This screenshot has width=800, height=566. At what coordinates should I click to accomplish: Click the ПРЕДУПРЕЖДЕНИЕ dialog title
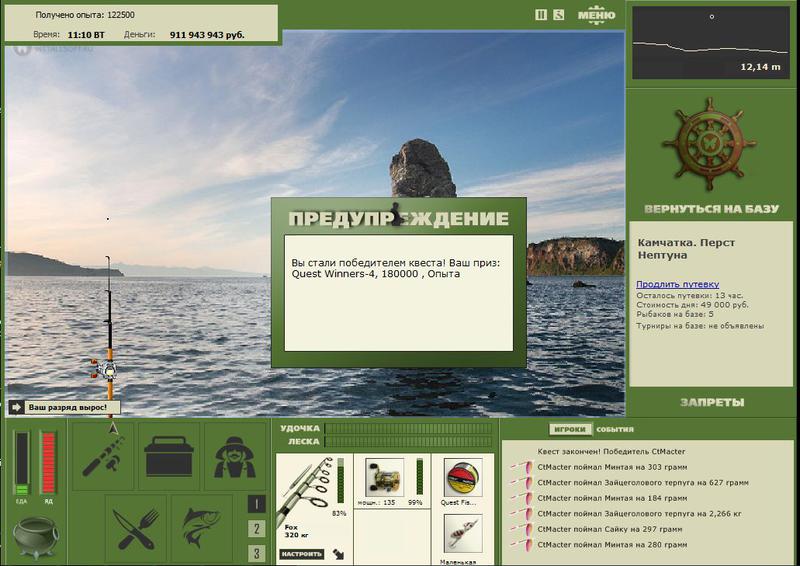(398, 219)
